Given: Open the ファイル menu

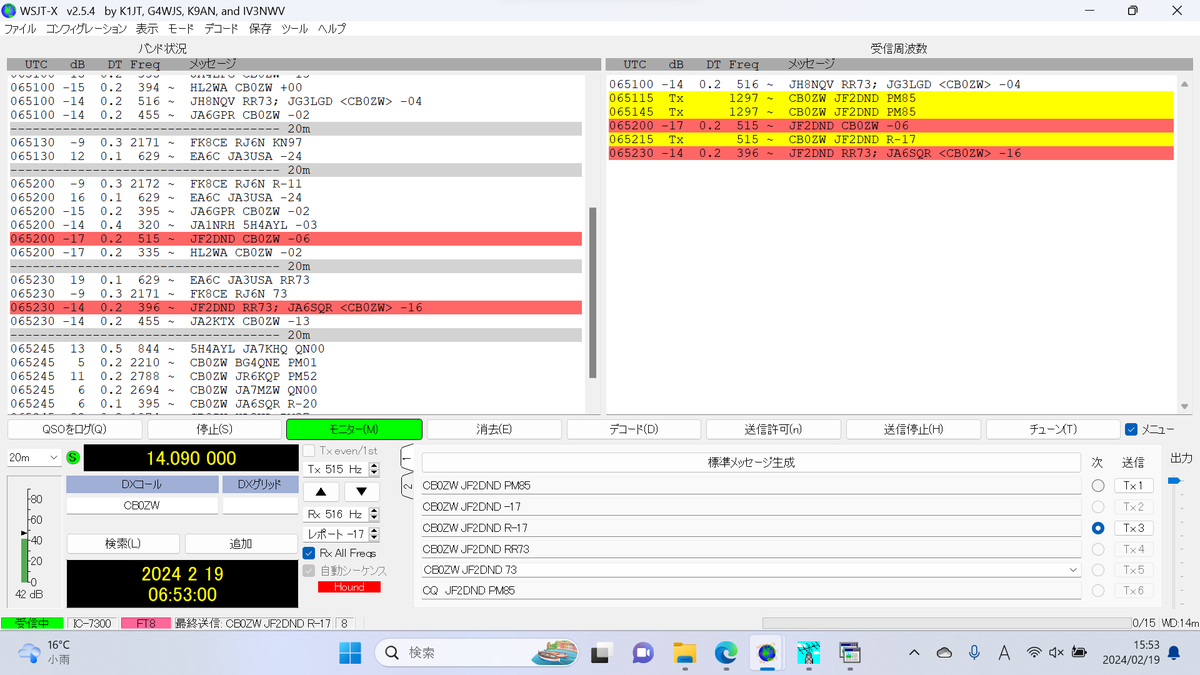Looking at the screenshot, I should [x=20, y=29].
